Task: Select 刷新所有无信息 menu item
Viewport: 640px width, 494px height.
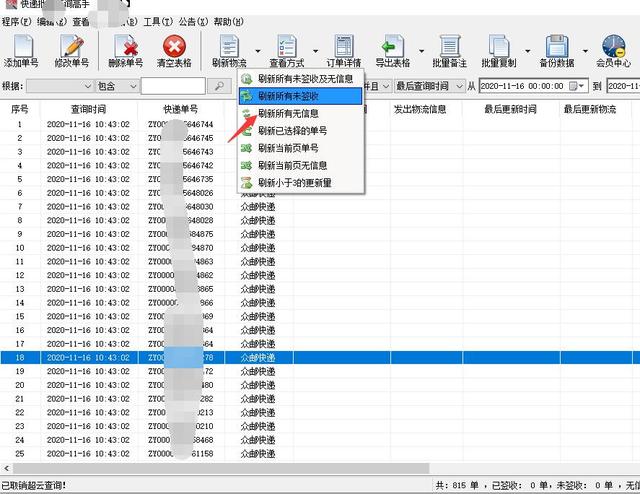Action: pos(300,113)
